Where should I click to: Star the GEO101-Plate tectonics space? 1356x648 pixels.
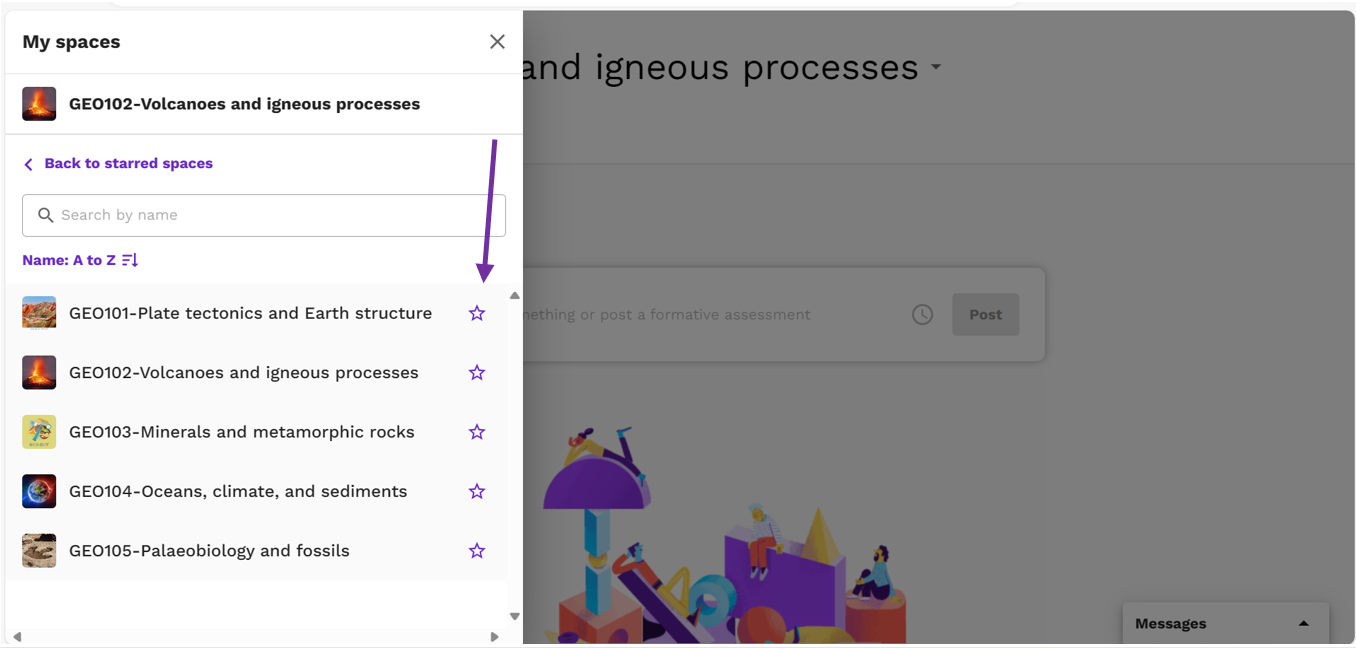[x=477, y=313]
